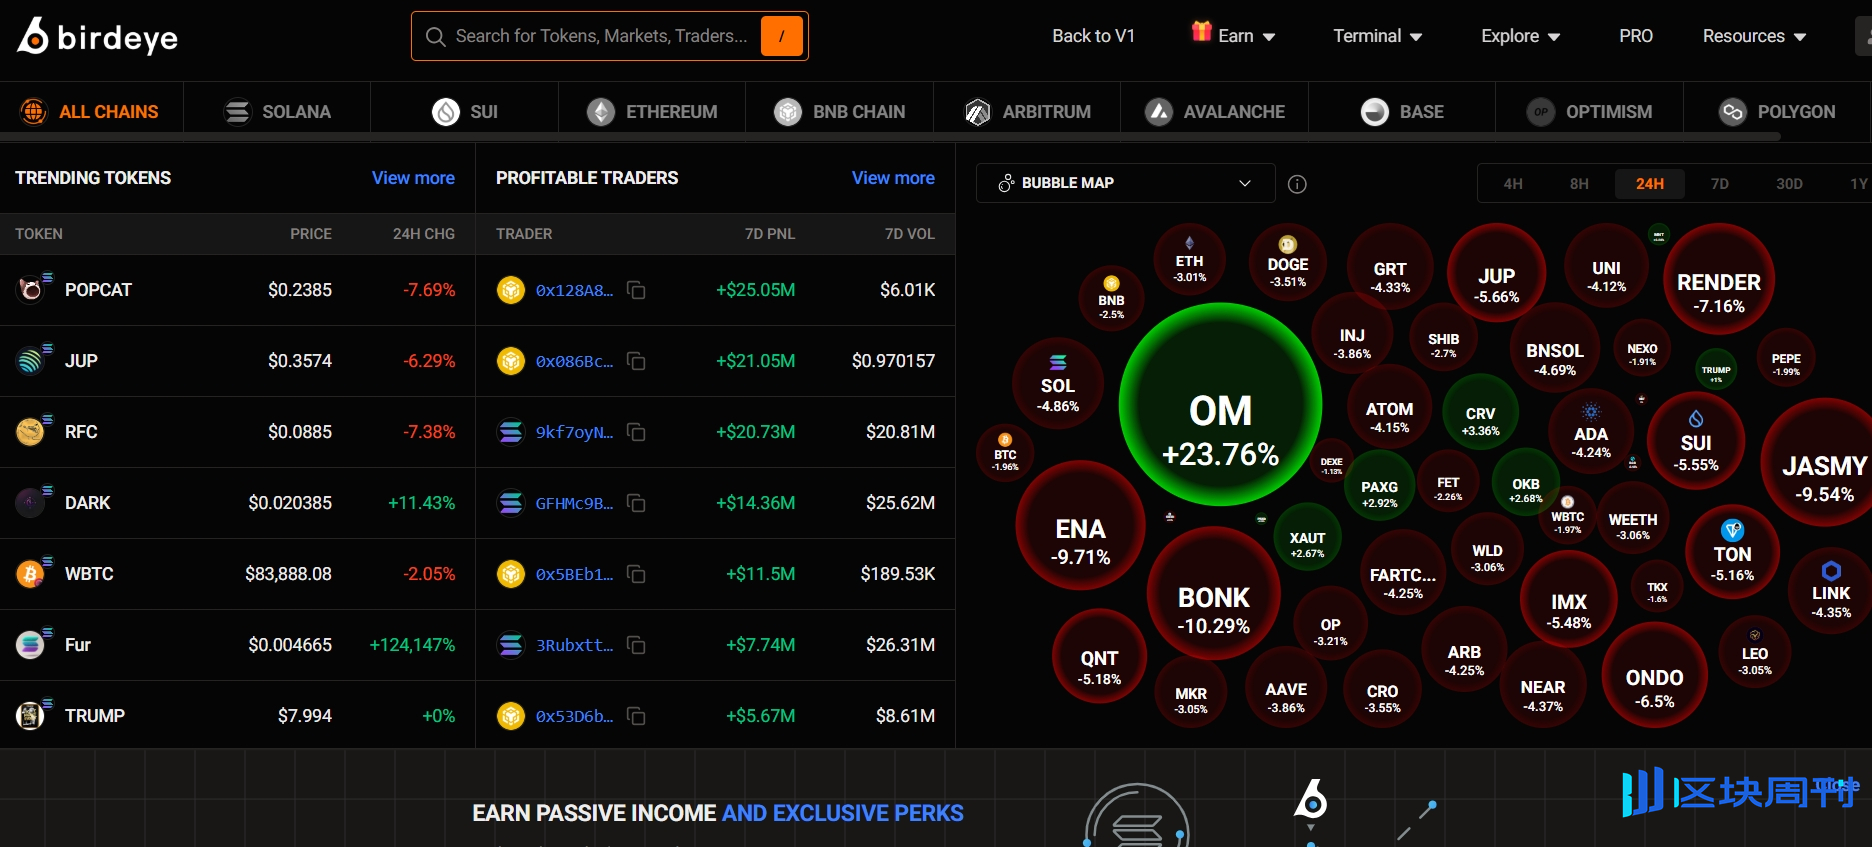Copy the 3Rubxtt trader address
This screenshot has width=1872, height=847.
(x=636, y=645)
